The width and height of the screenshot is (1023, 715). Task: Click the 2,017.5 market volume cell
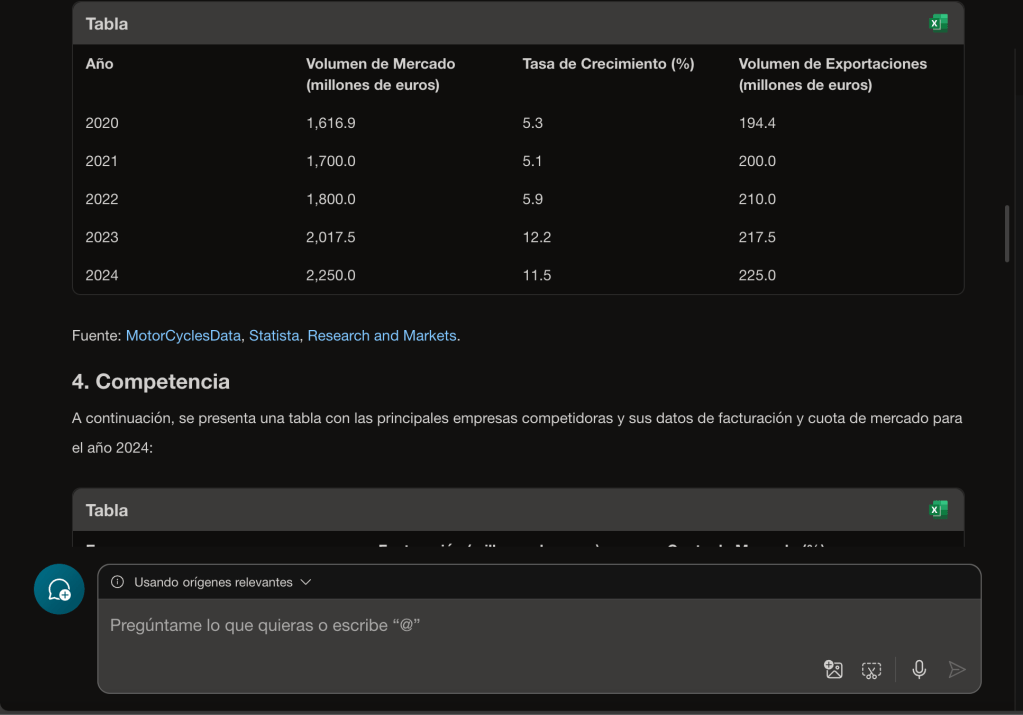[331, 237]
